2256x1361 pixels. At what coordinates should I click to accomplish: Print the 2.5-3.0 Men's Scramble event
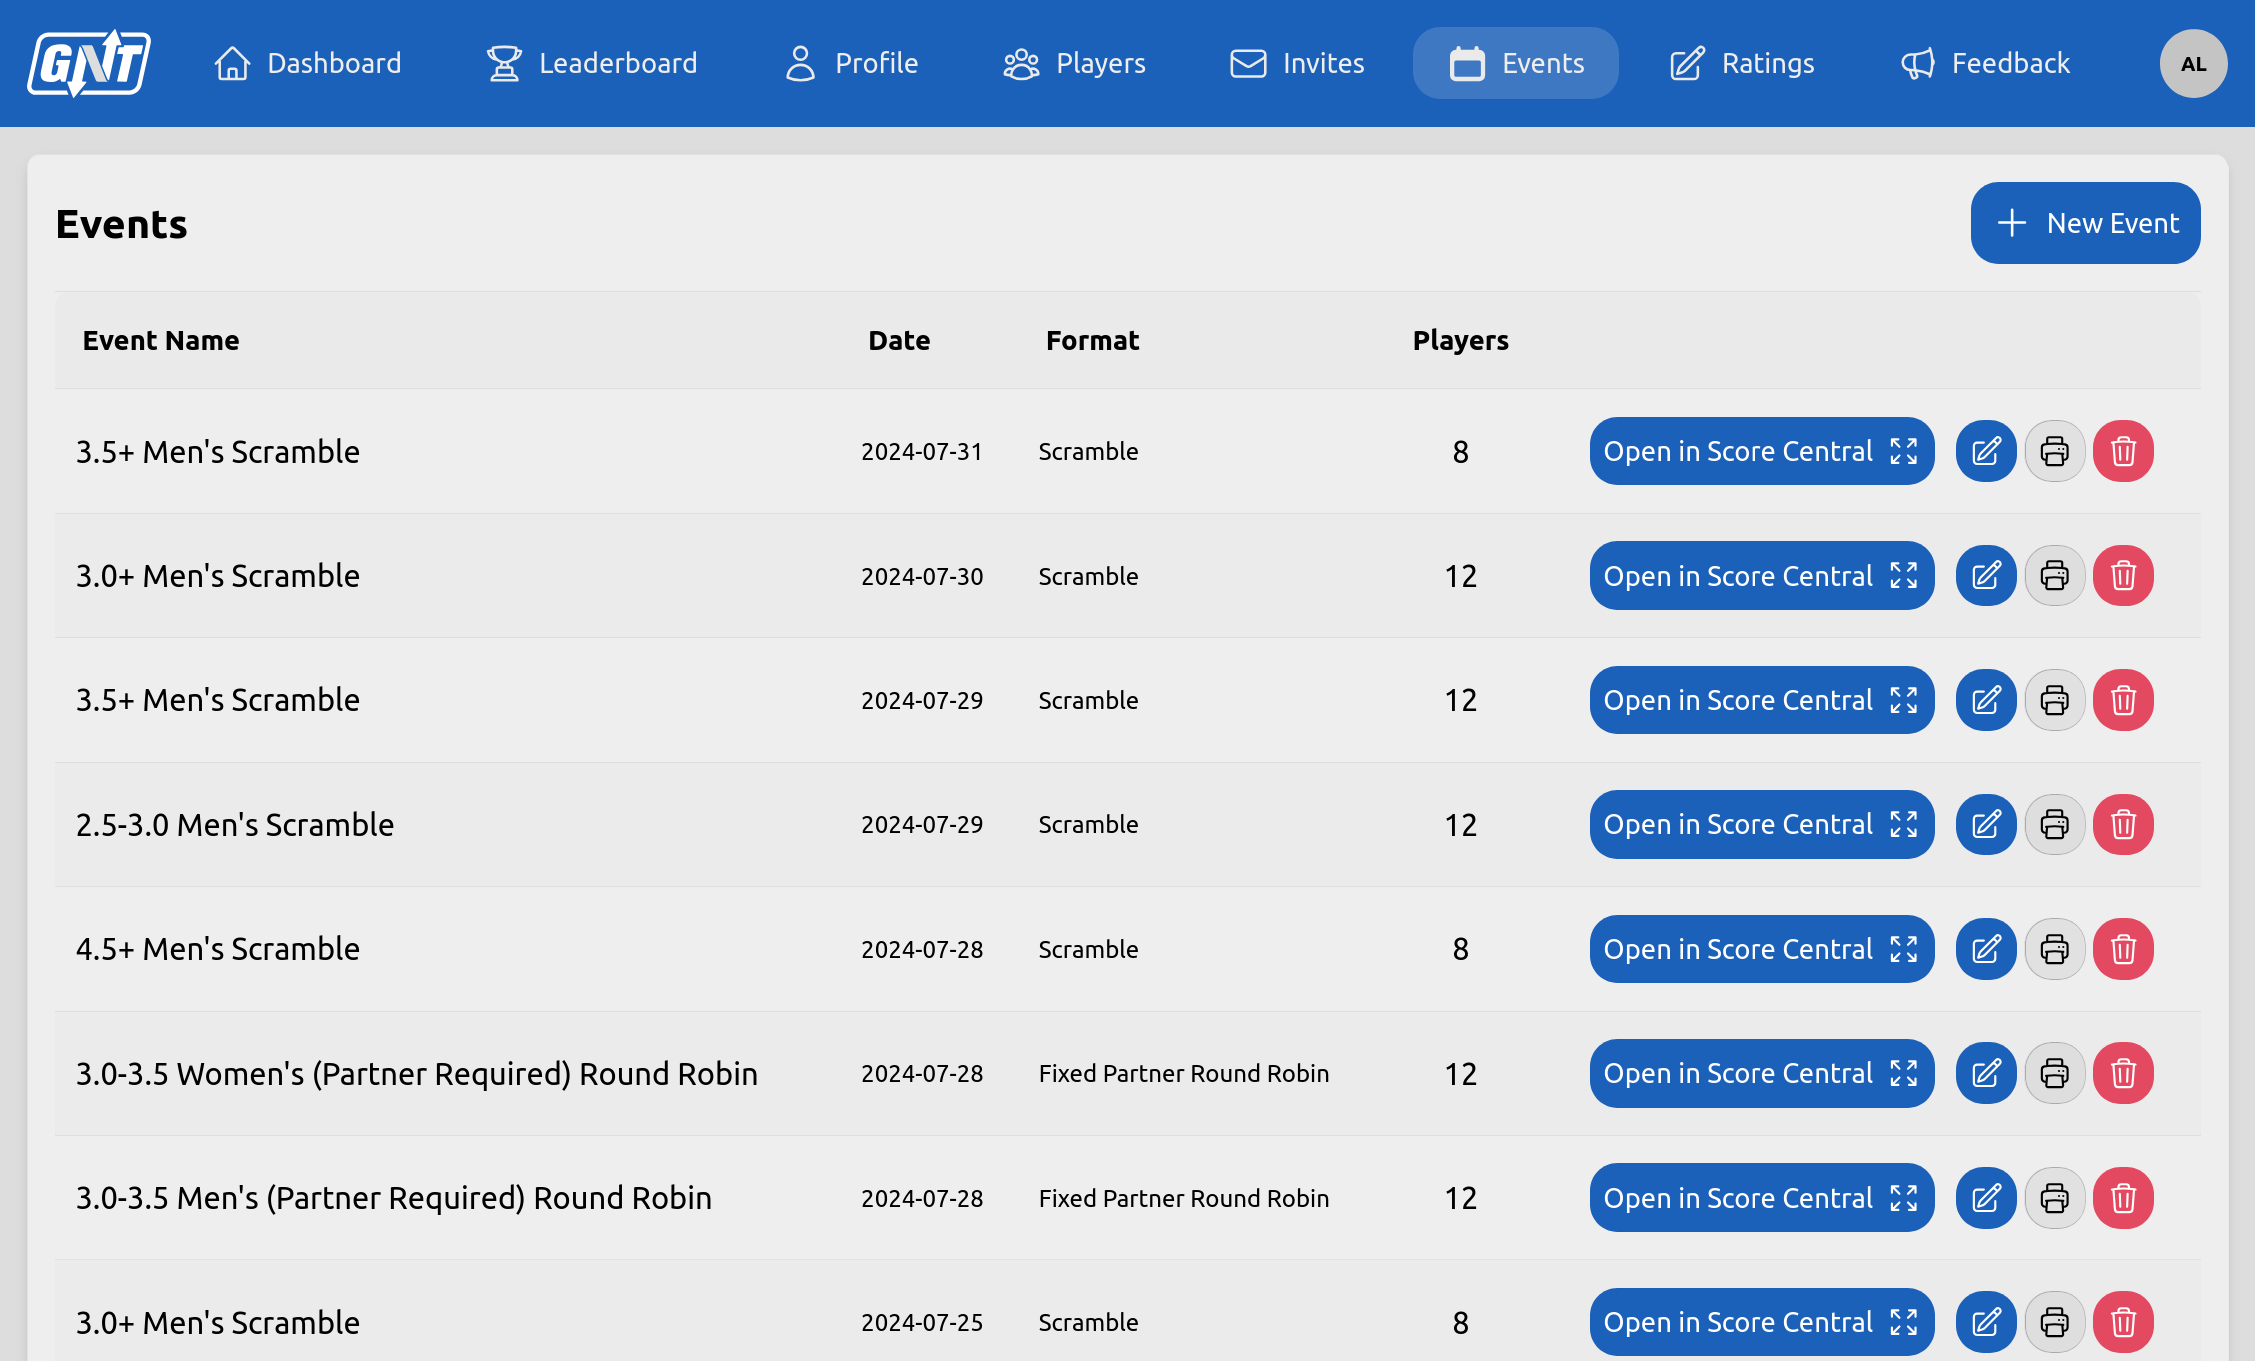pos(2055,825)
